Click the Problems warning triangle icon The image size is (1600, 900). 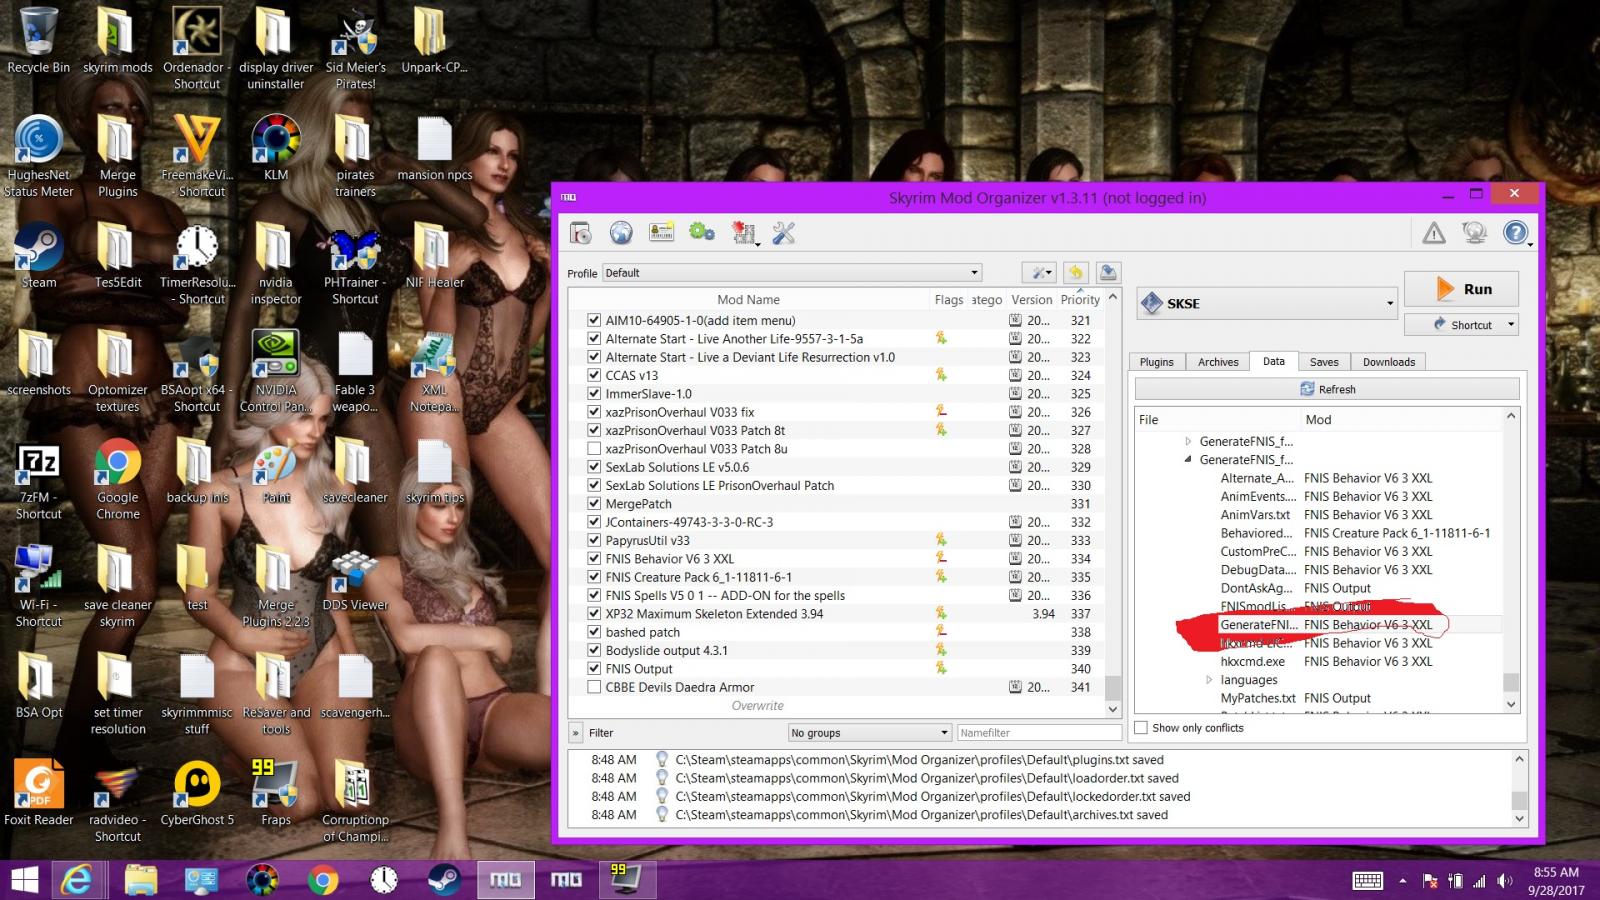(x=1434, y=233)
